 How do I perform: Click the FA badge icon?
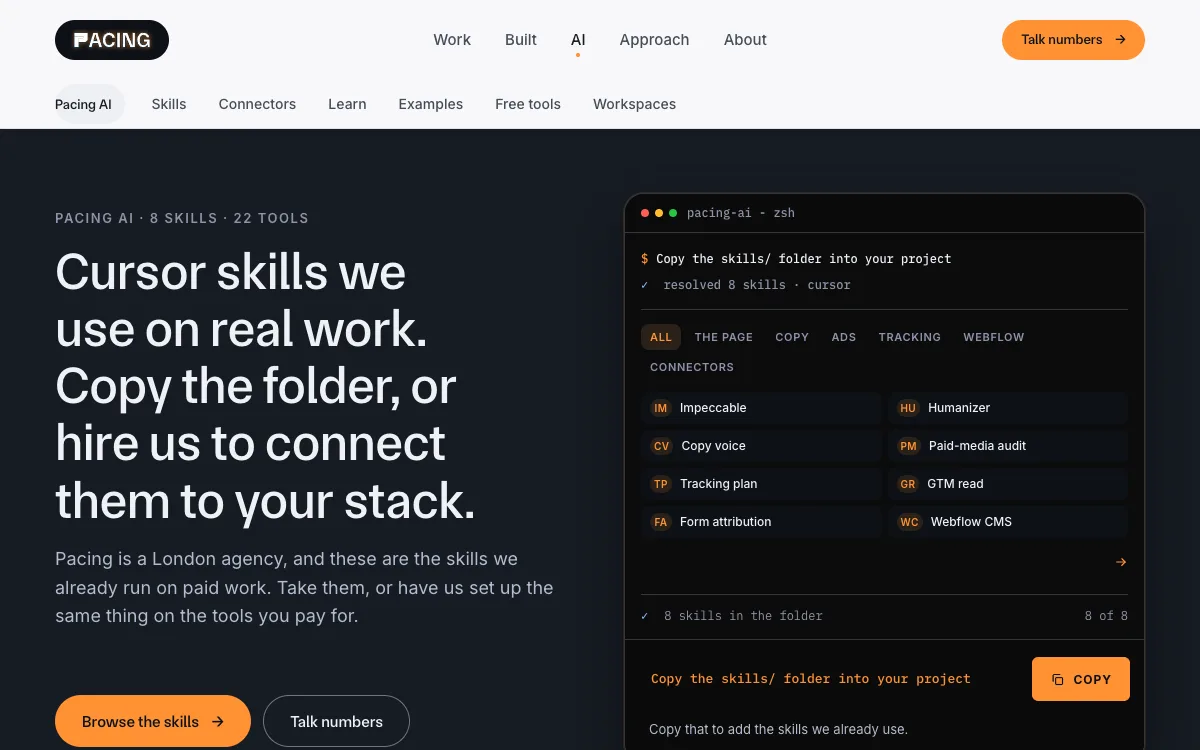pos(660,522)
